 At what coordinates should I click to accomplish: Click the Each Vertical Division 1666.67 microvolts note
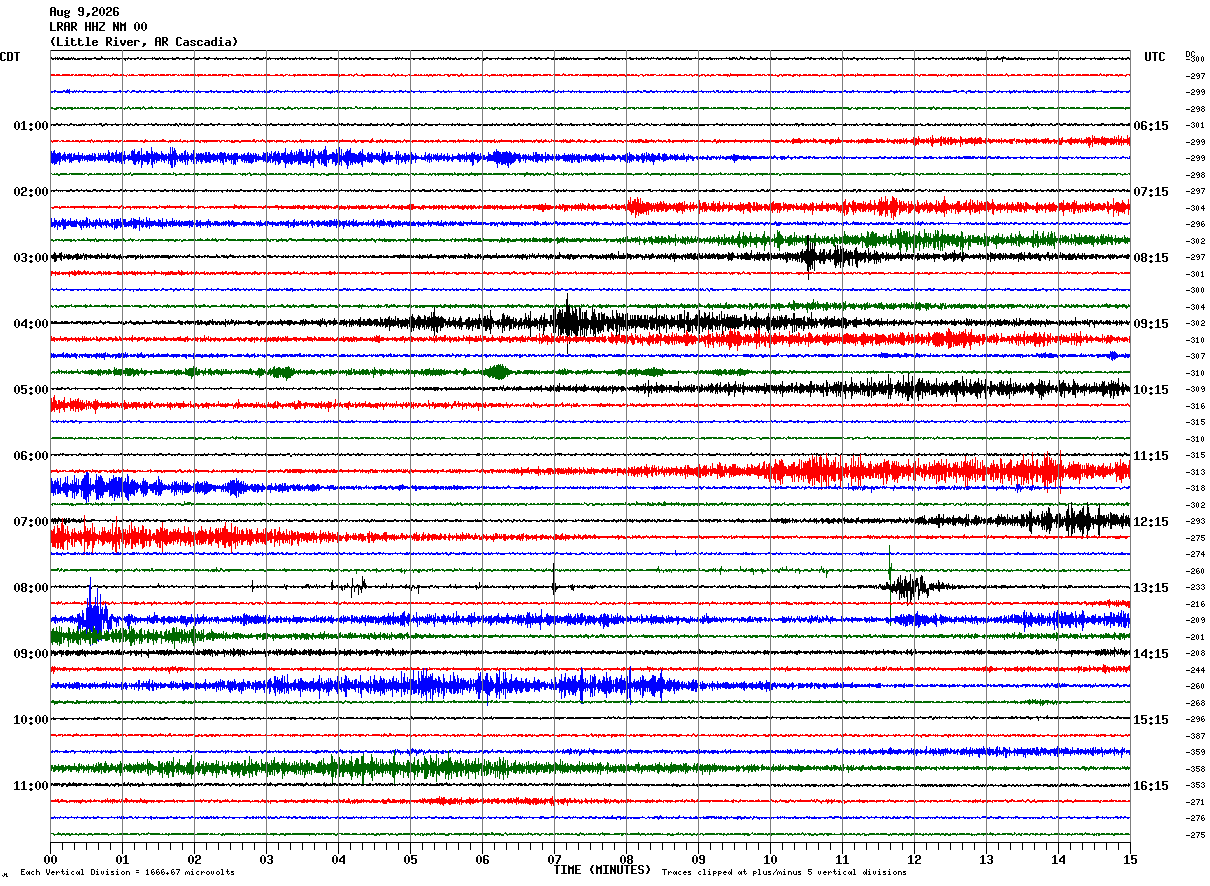(128, 873)
